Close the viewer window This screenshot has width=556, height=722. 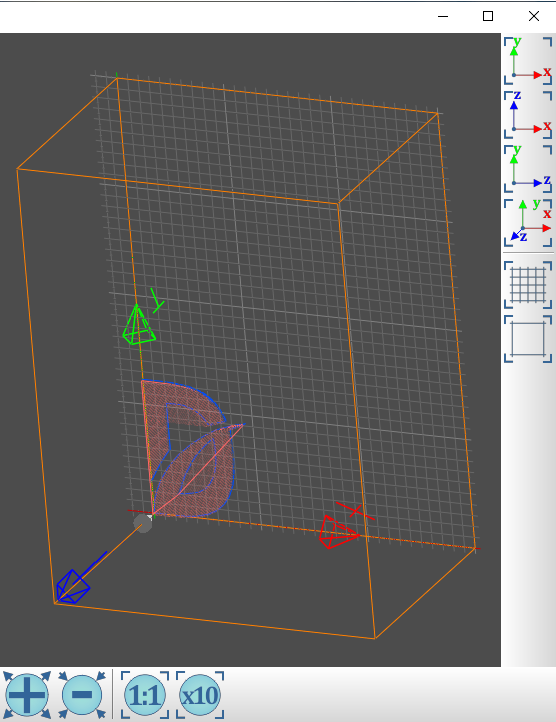[x=533, y=16]
